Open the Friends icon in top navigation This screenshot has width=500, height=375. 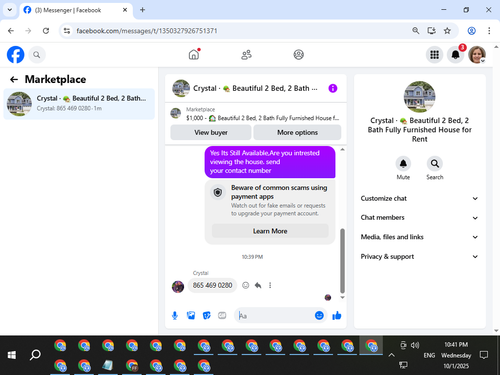(246, 54)
